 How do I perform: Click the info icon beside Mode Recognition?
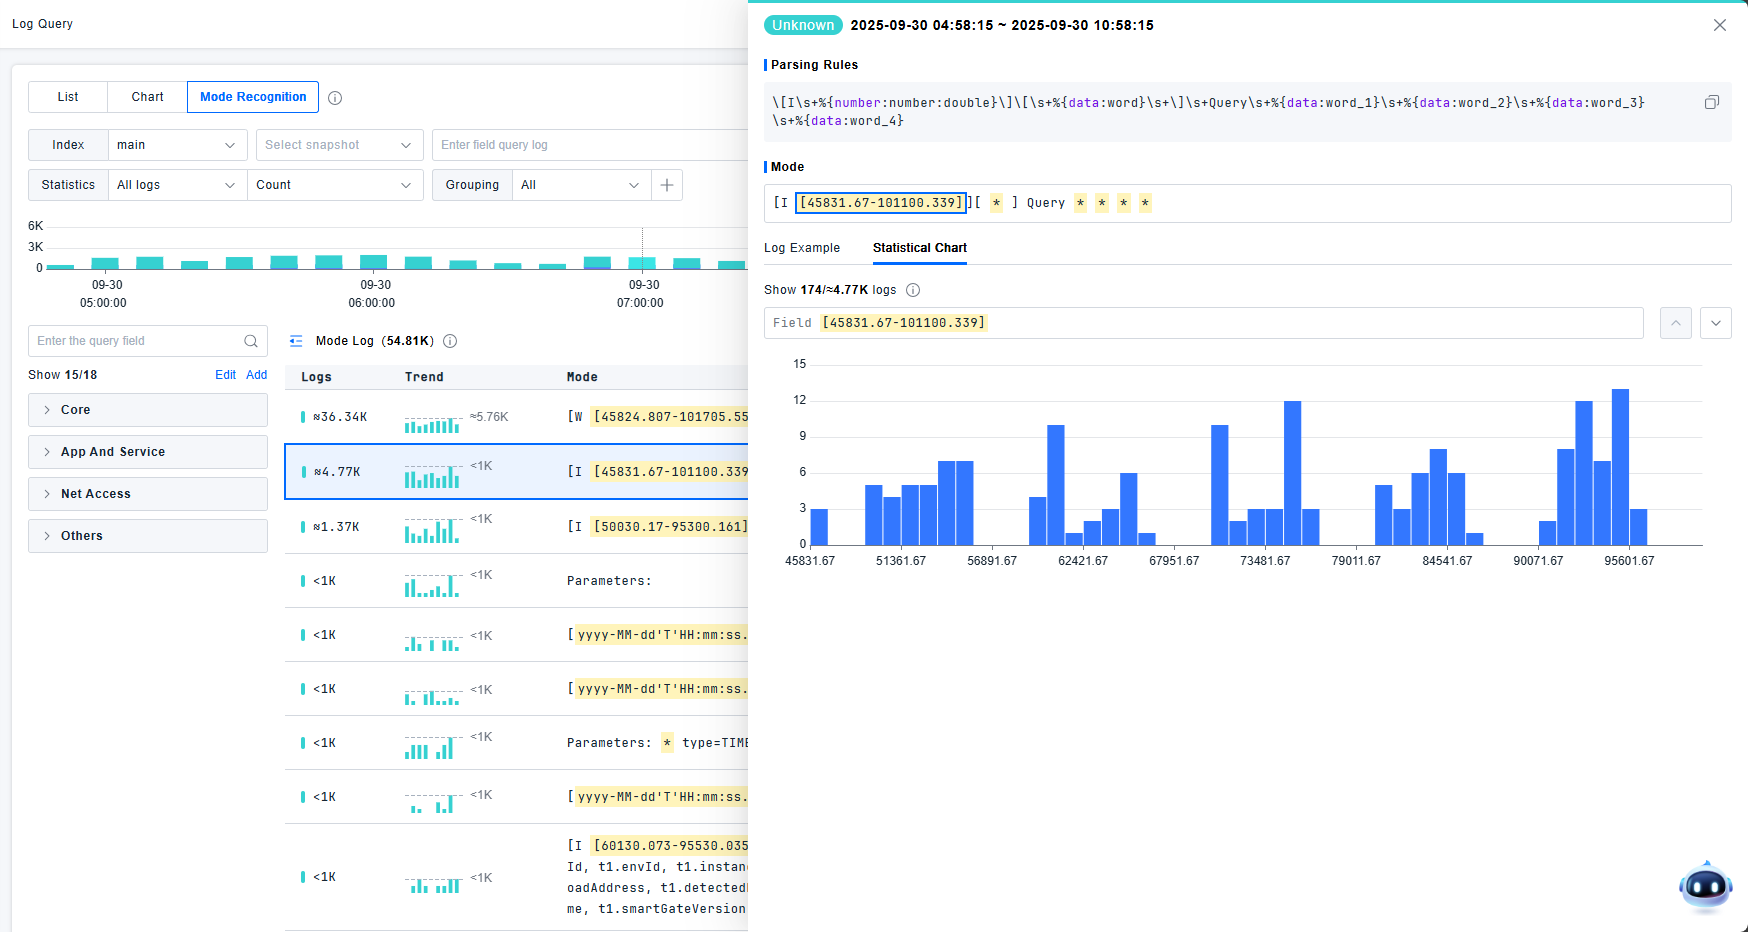(335, 98)
